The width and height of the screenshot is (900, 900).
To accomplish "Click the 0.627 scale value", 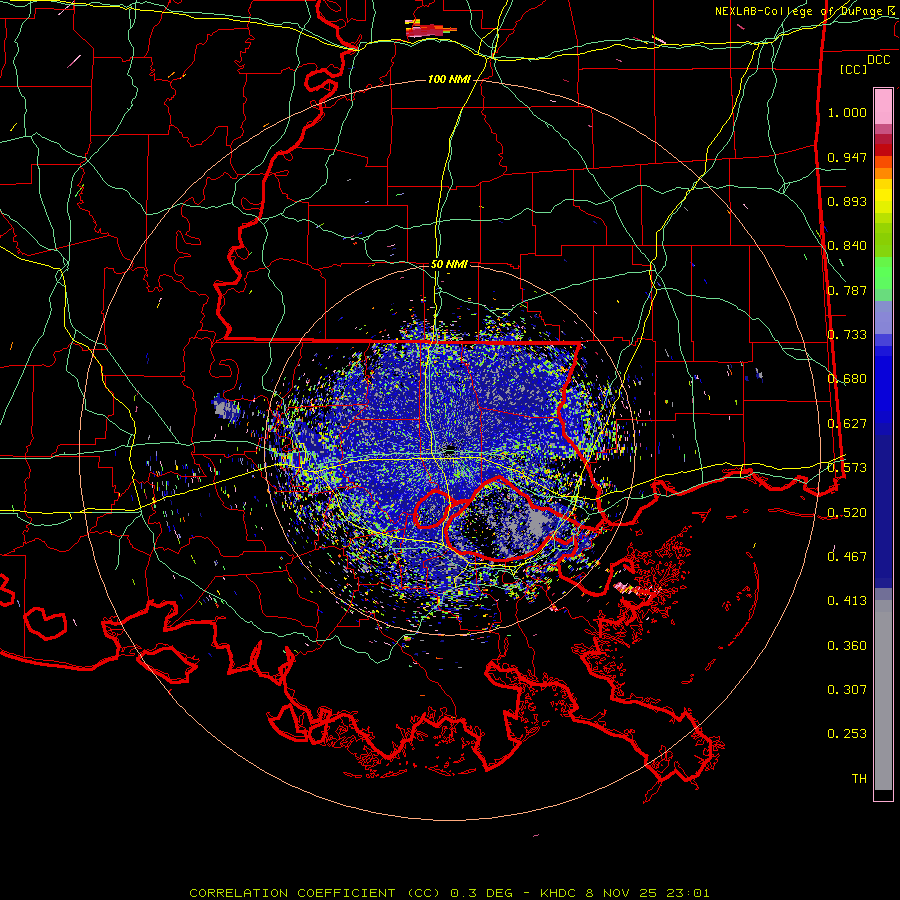I will click(x=847, y=424).
